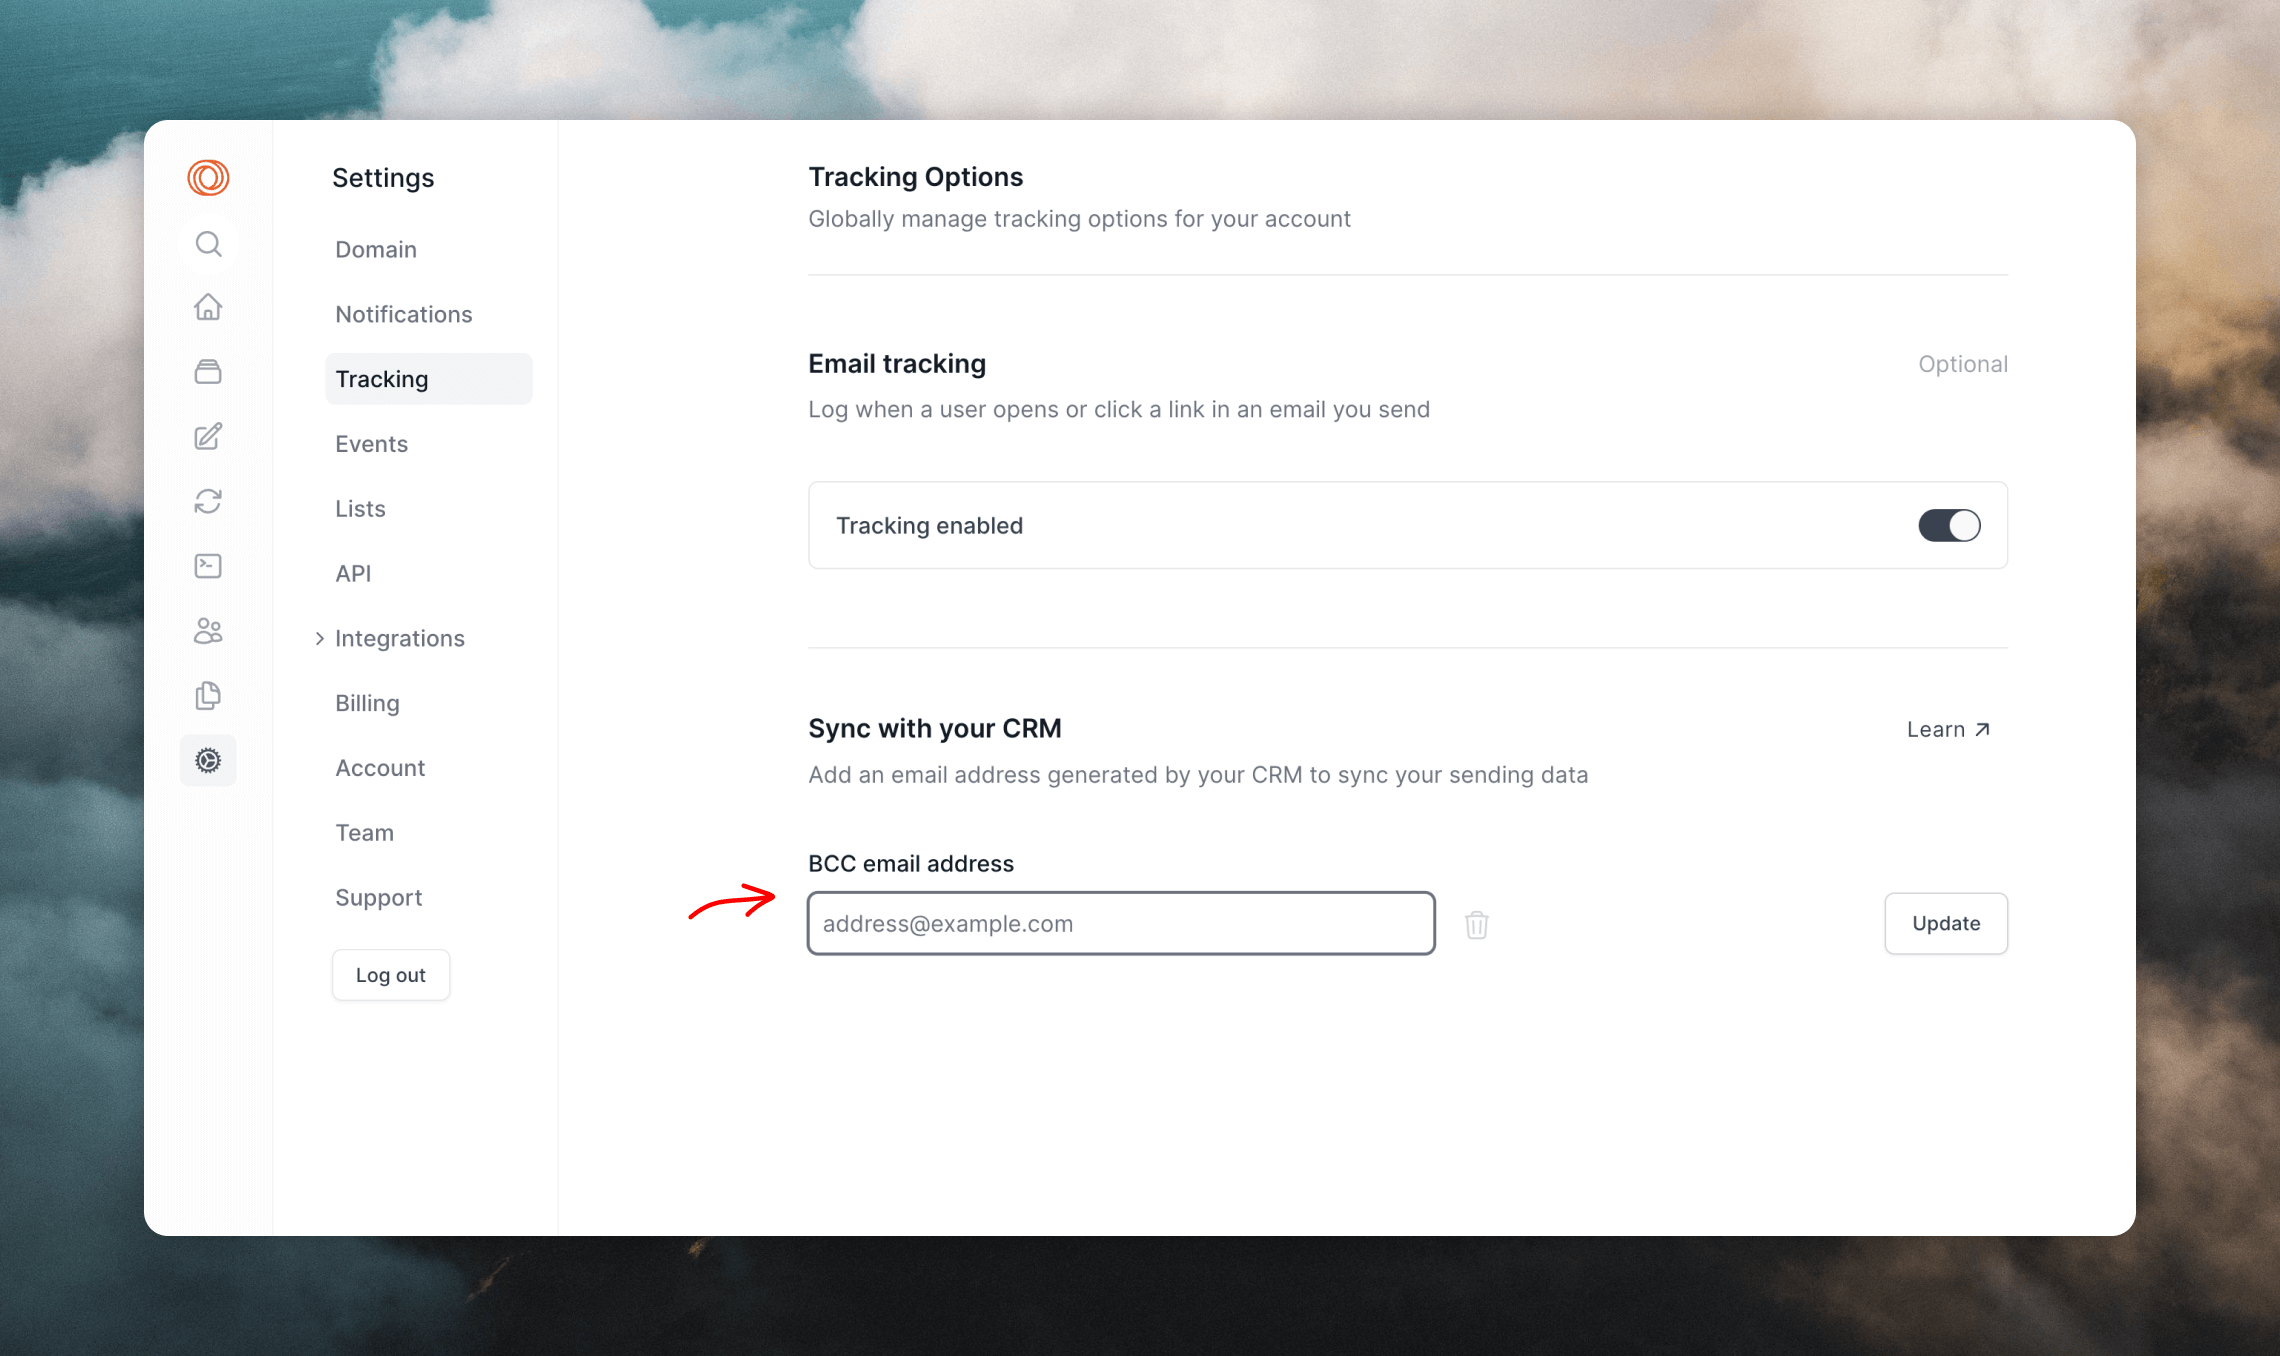Open search from the sidebar magnifier icon

coord(208,244)
